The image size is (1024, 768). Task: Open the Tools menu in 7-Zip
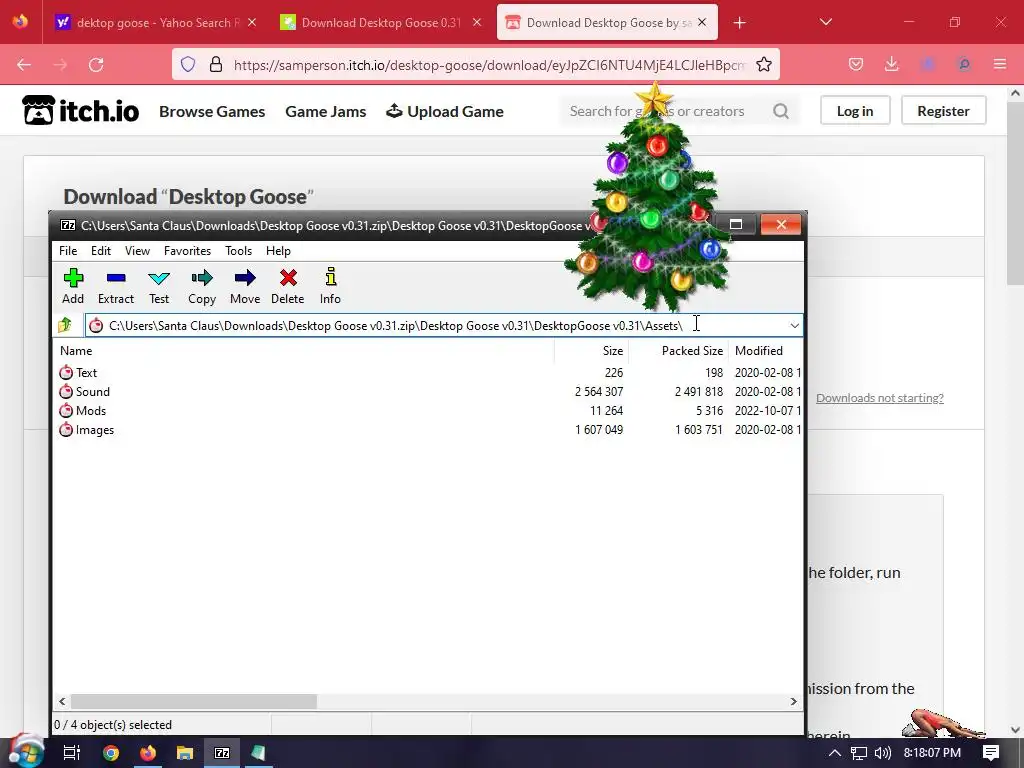coord(238,251)
